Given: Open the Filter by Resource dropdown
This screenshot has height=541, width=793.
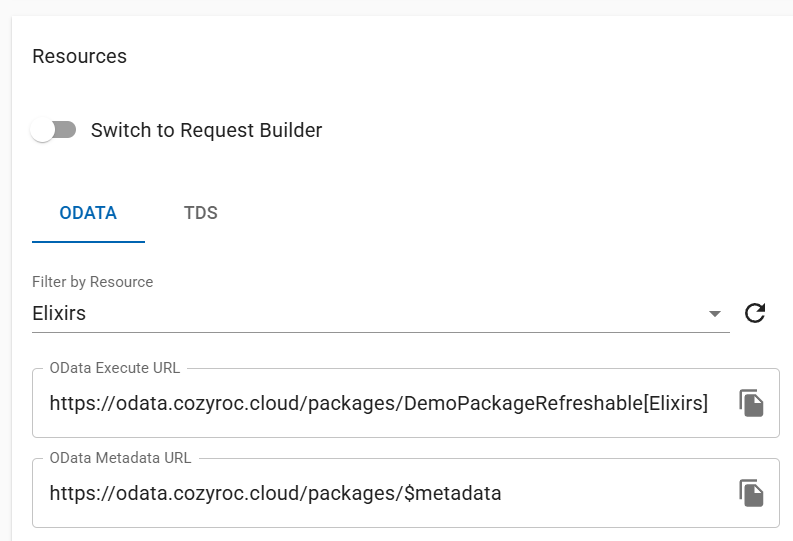Looking at the screenshot, I should point(380,313).
